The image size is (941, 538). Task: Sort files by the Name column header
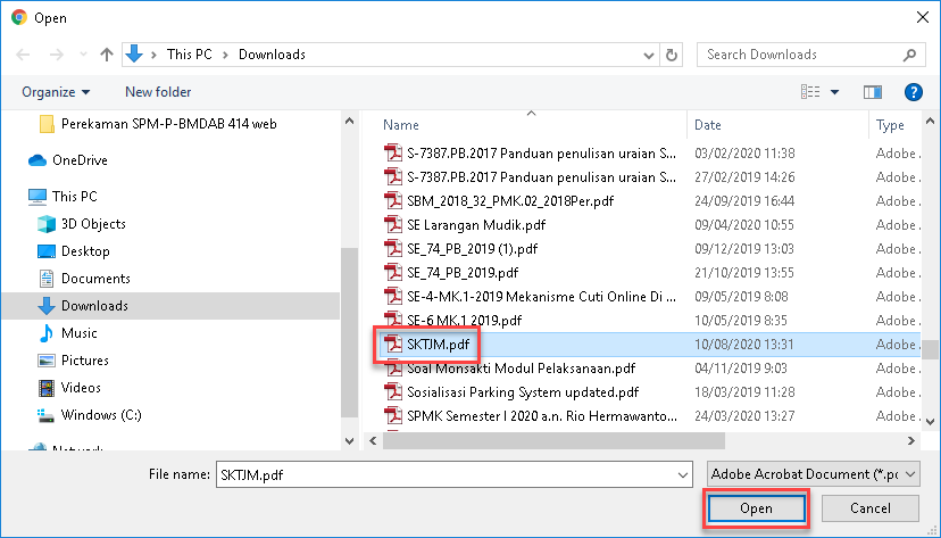point(401,125)
